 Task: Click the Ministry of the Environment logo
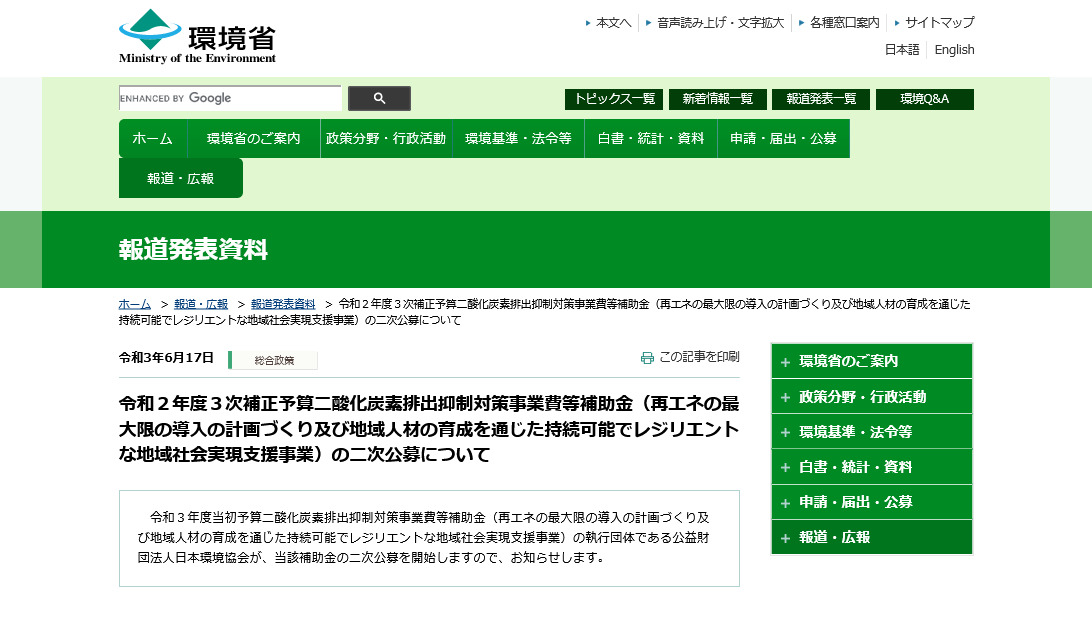(197, 37)
